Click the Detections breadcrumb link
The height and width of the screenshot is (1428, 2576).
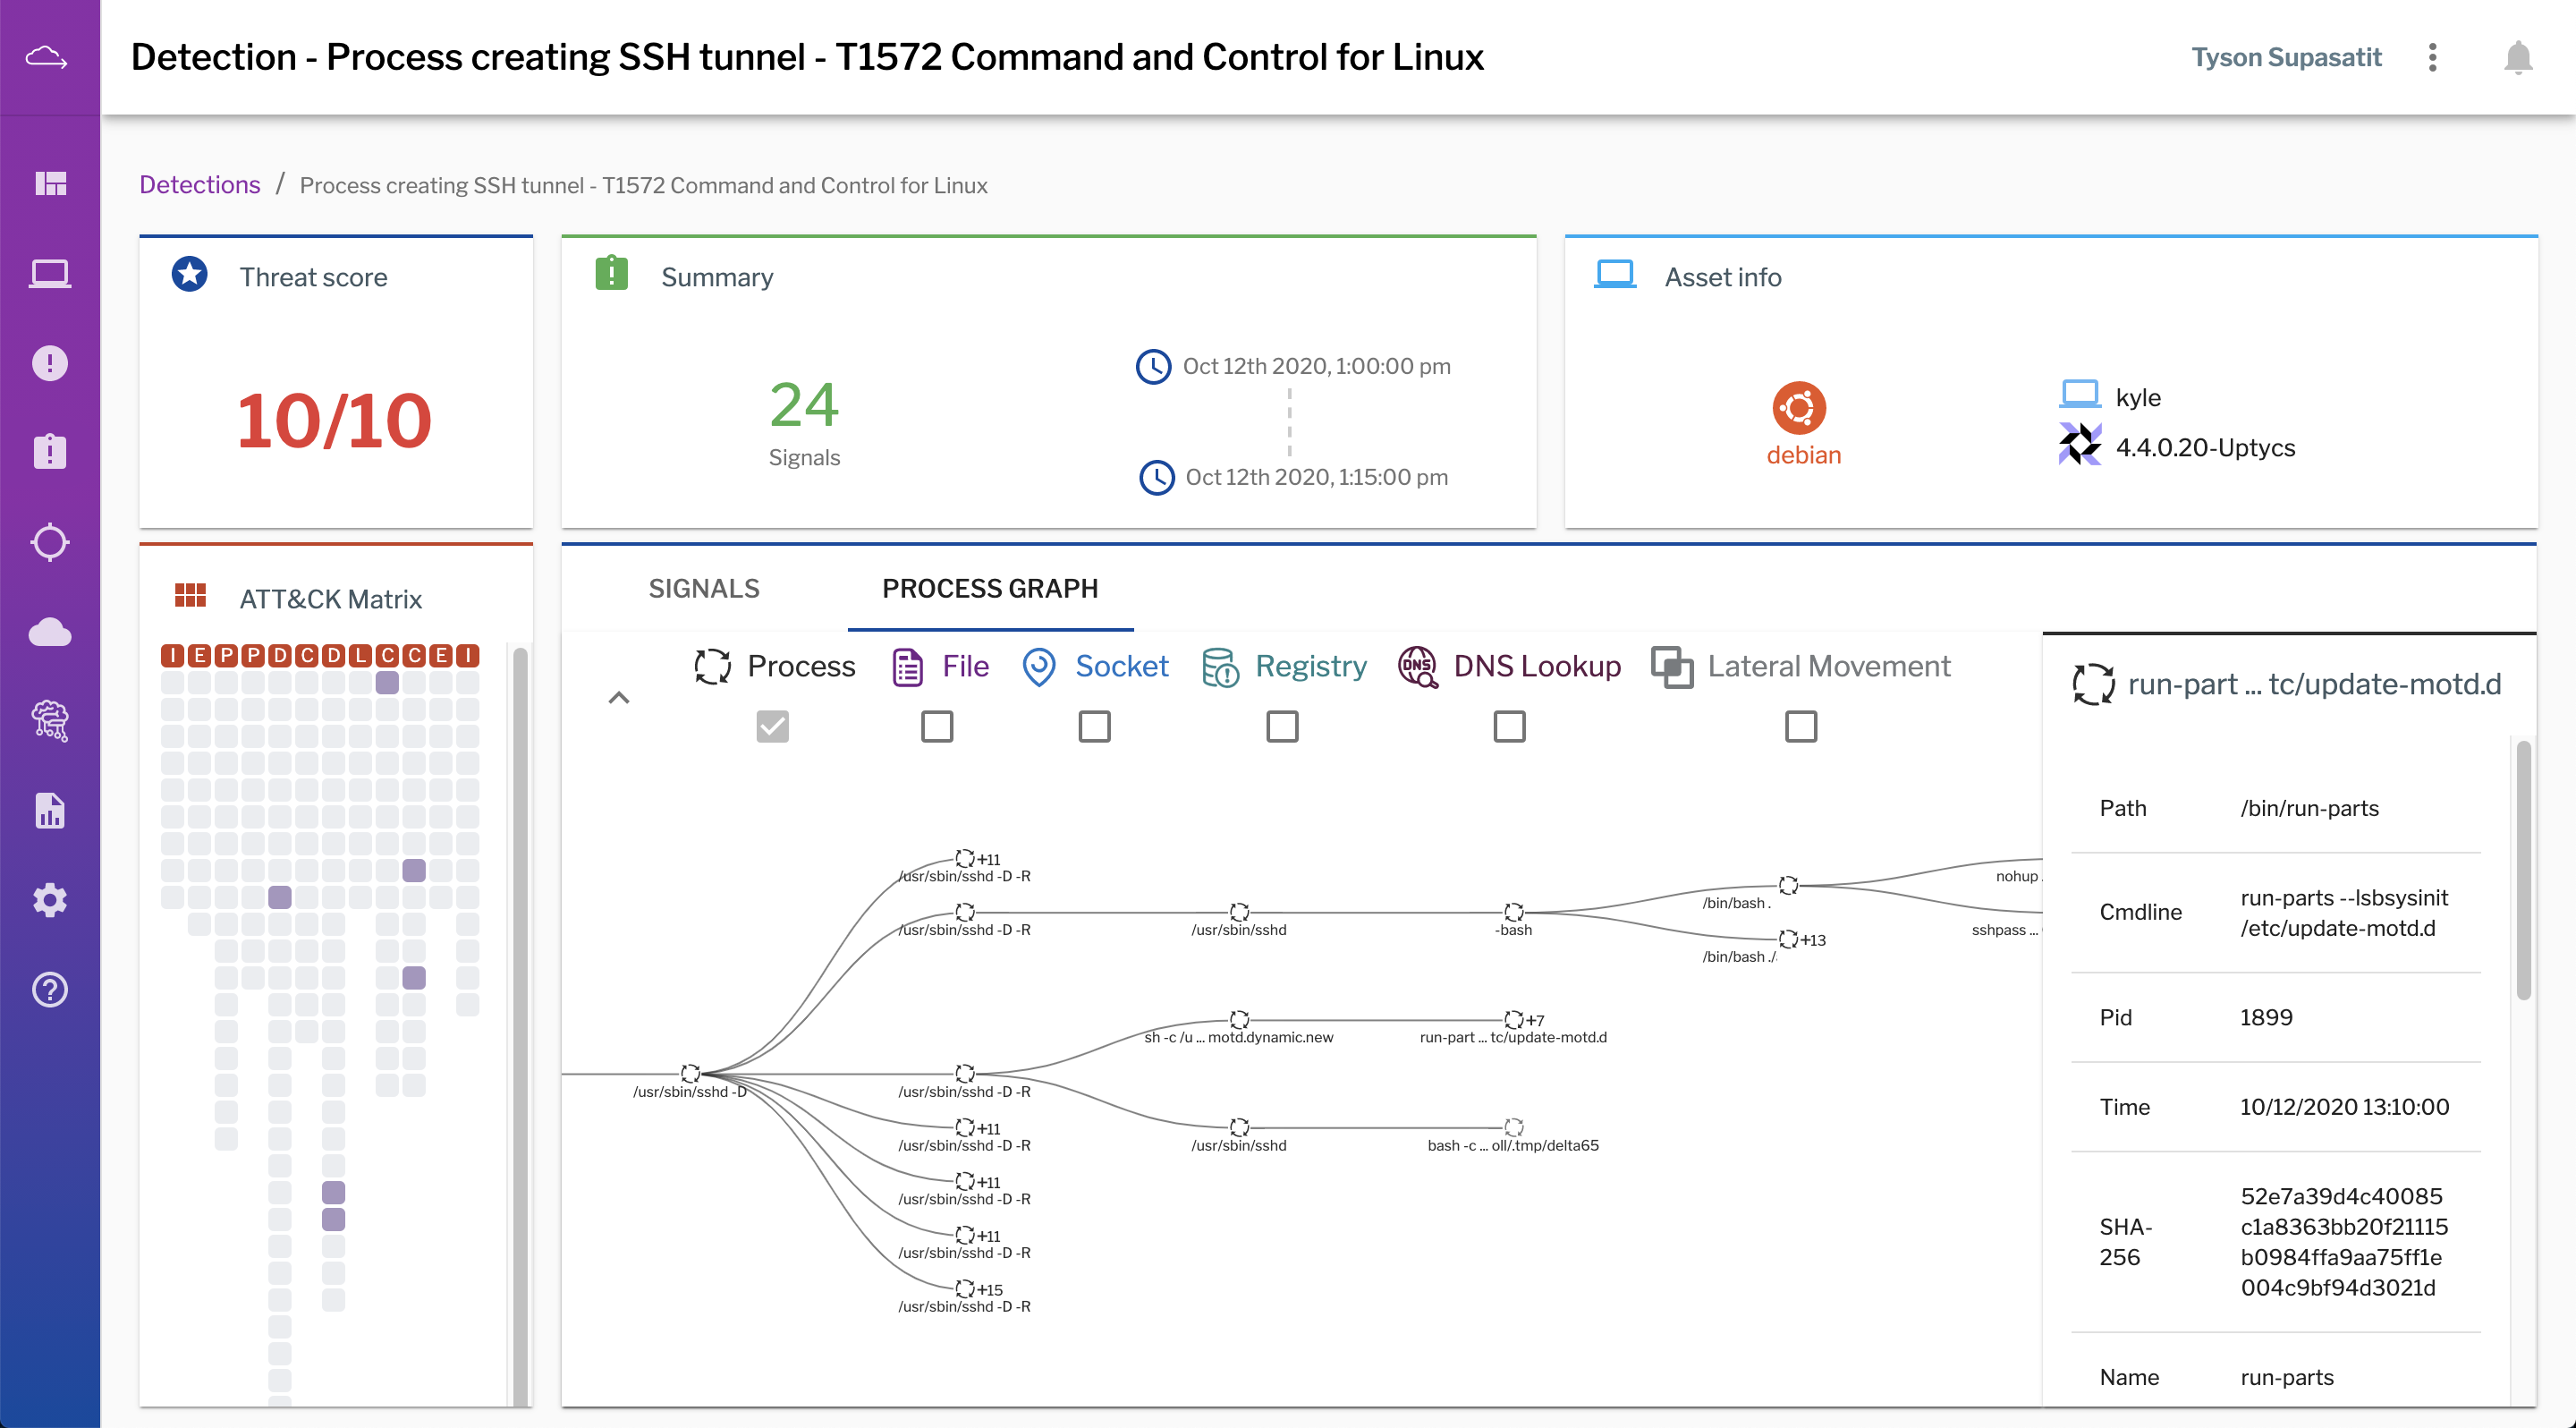(199, 181)
